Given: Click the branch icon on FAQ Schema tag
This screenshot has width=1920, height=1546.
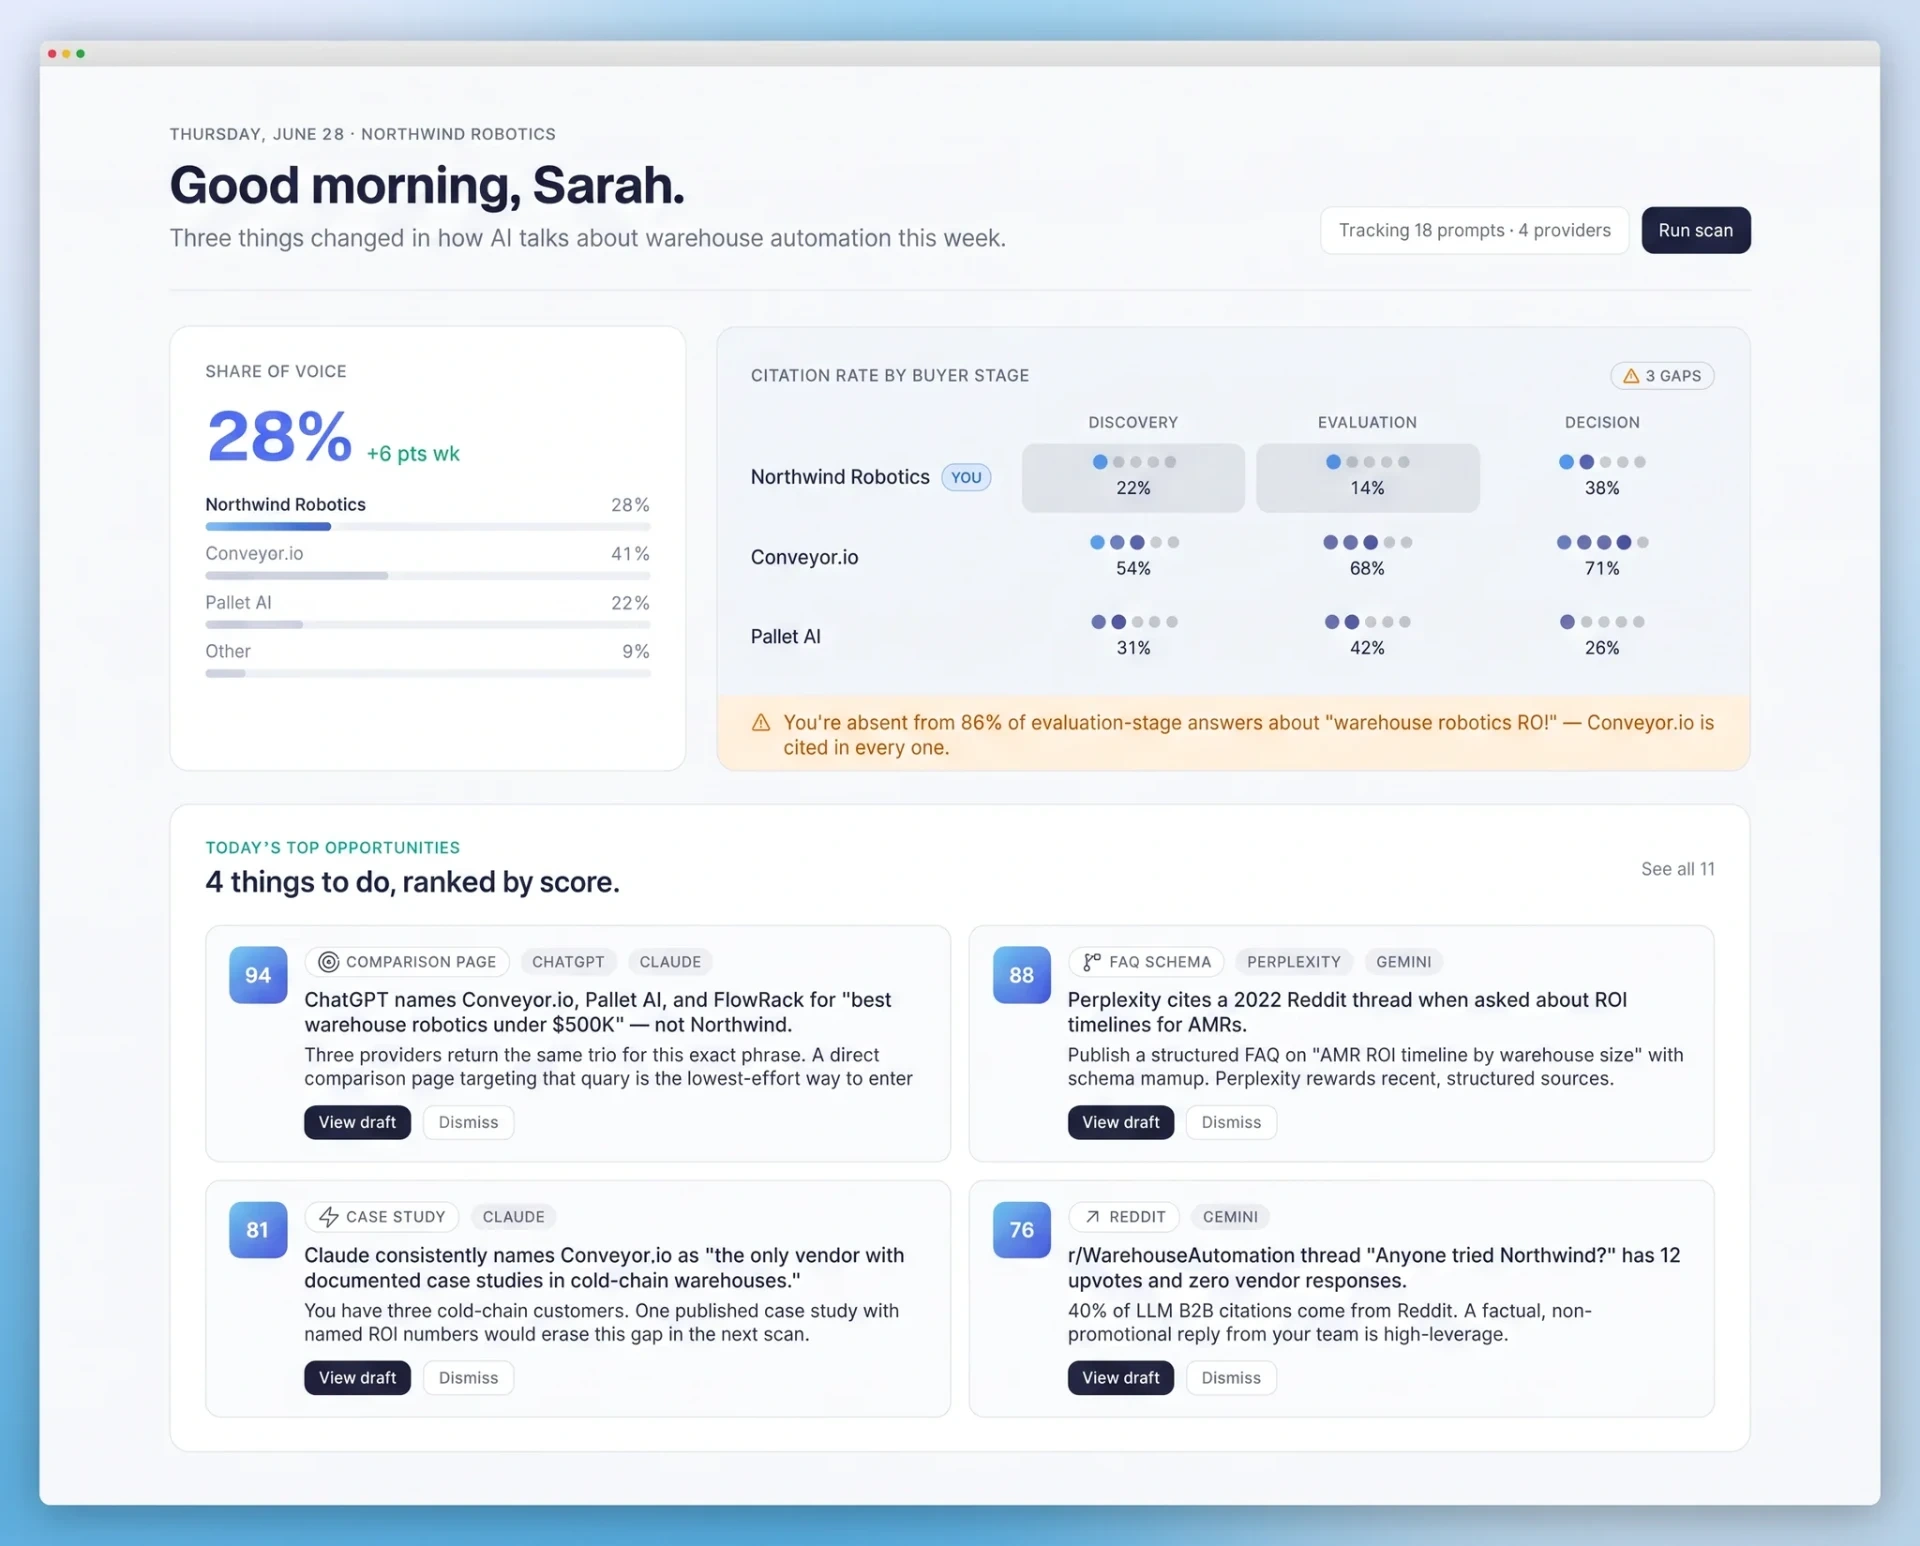Looking at the screenshot, I should [x=1092, y=962].
